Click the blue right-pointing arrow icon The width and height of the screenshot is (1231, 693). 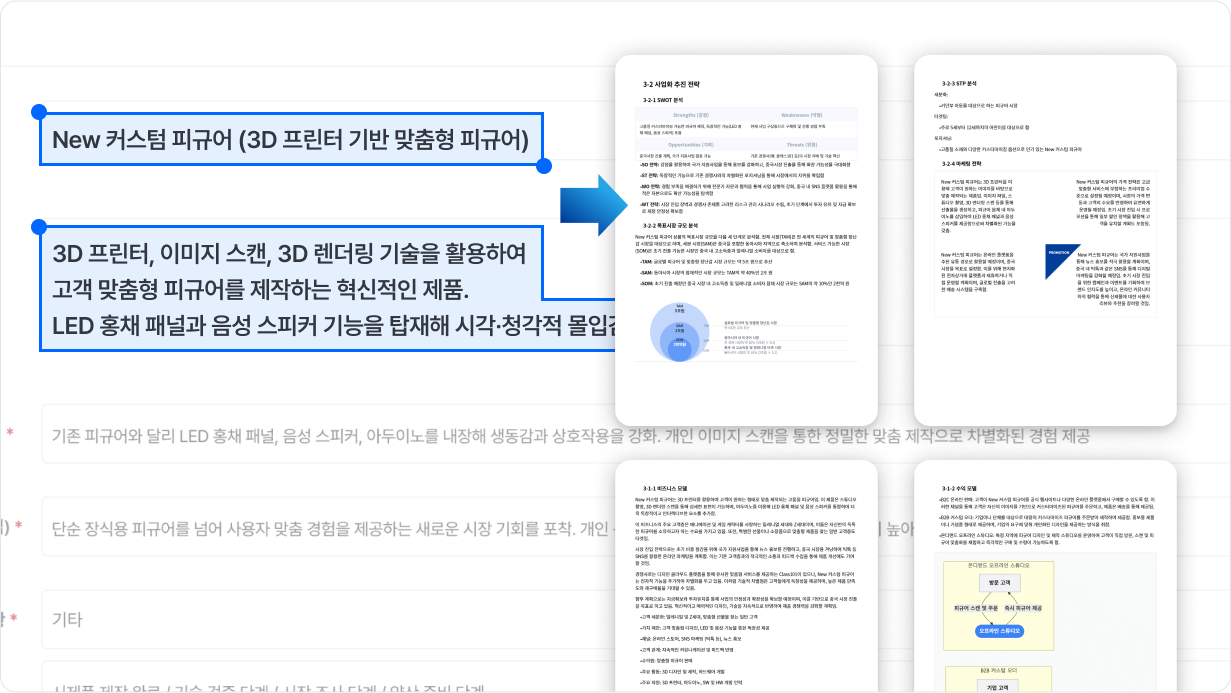point(591,207)
